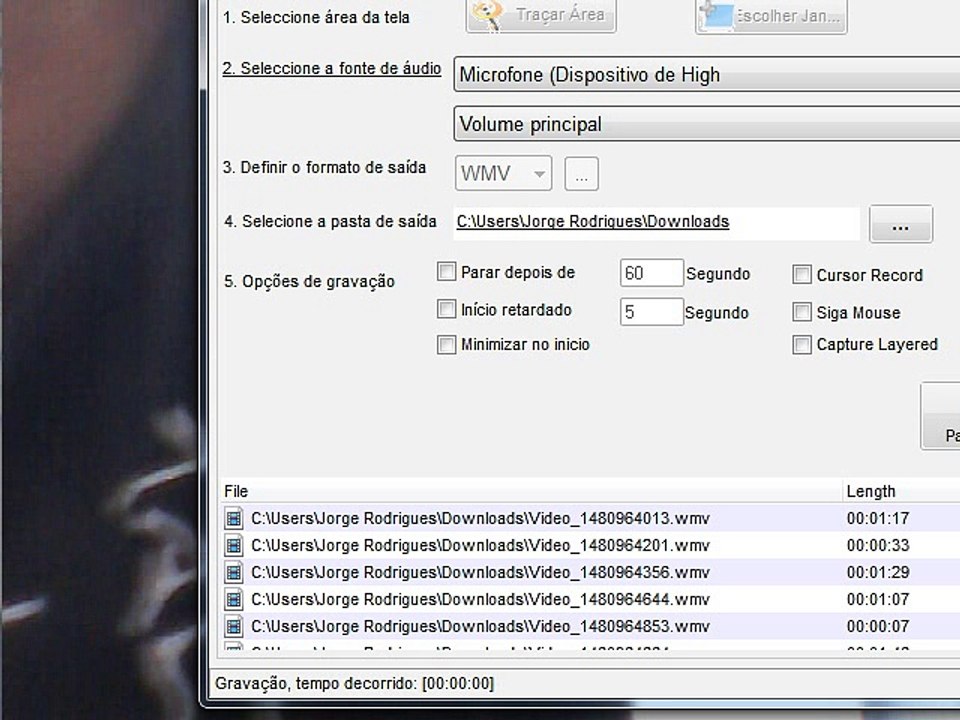Select the file Video_1480964013.wmv

tap(480, 519)
